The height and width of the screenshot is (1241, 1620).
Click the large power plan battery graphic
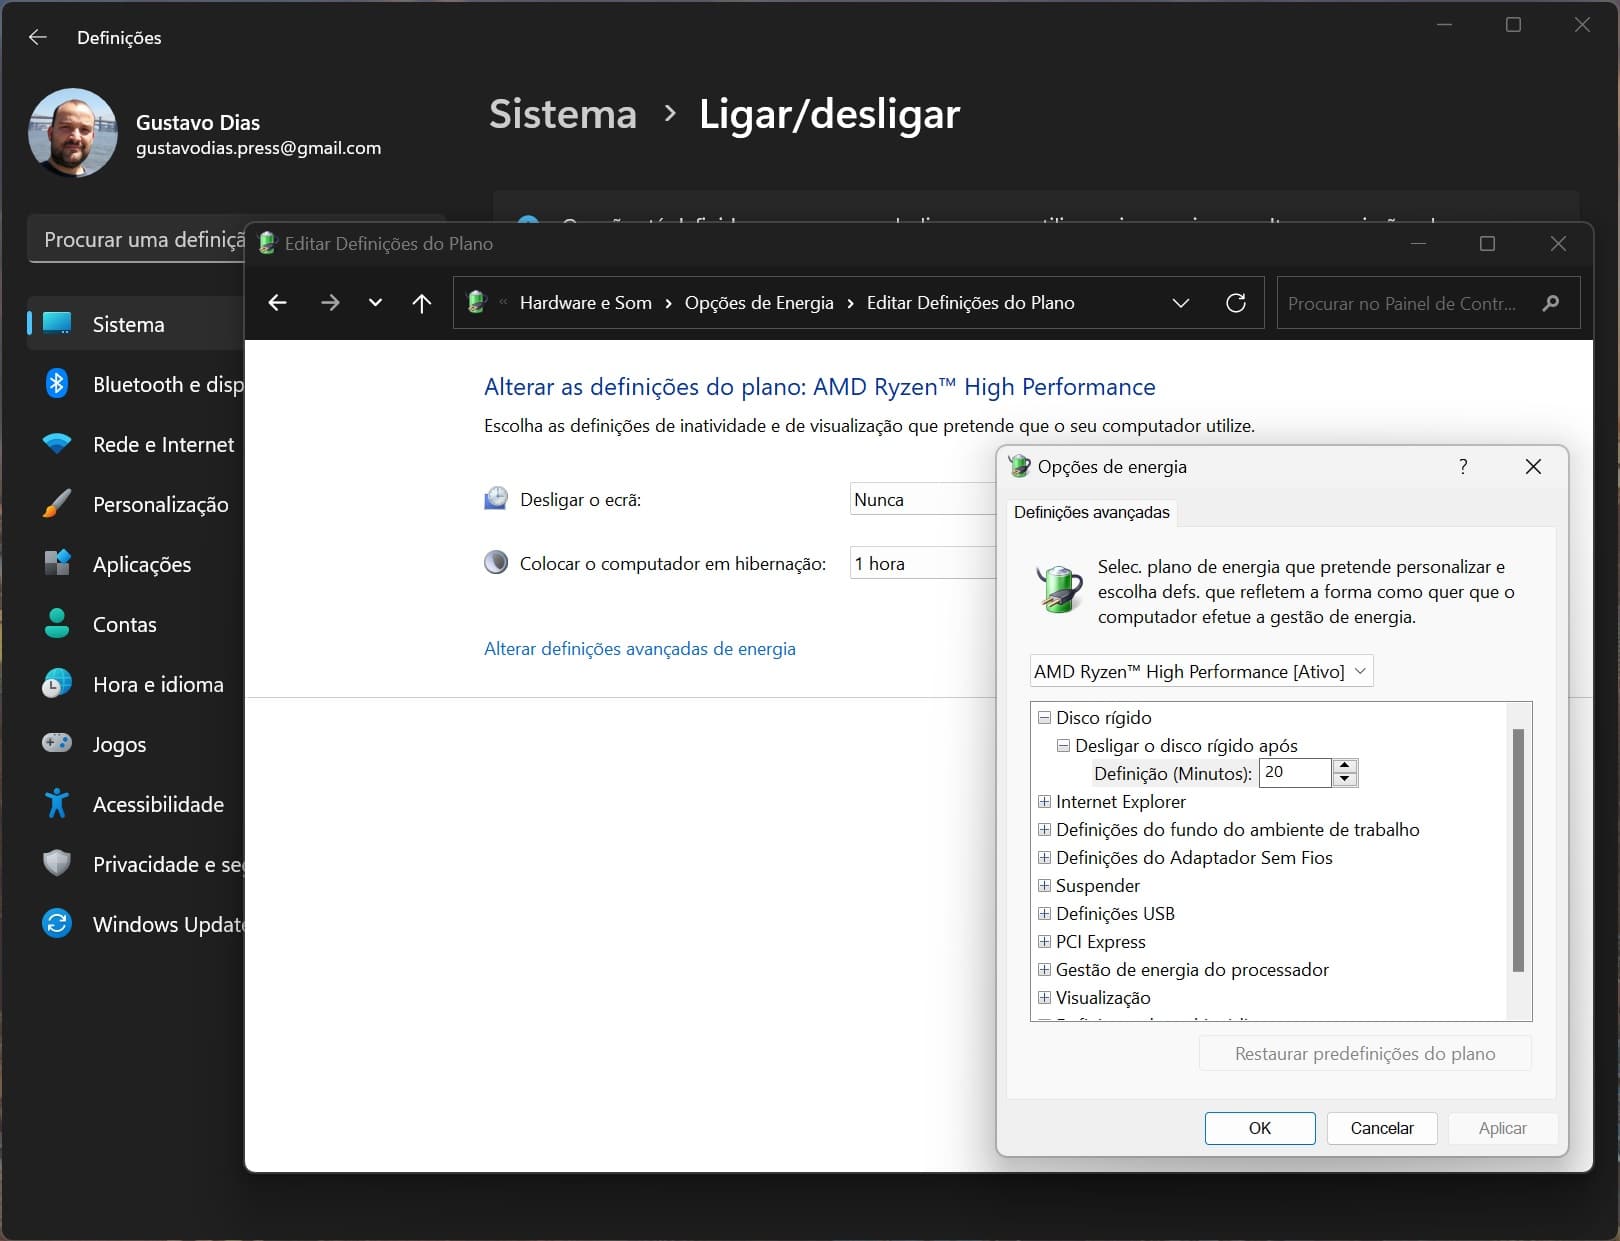tap(1059, 588)
